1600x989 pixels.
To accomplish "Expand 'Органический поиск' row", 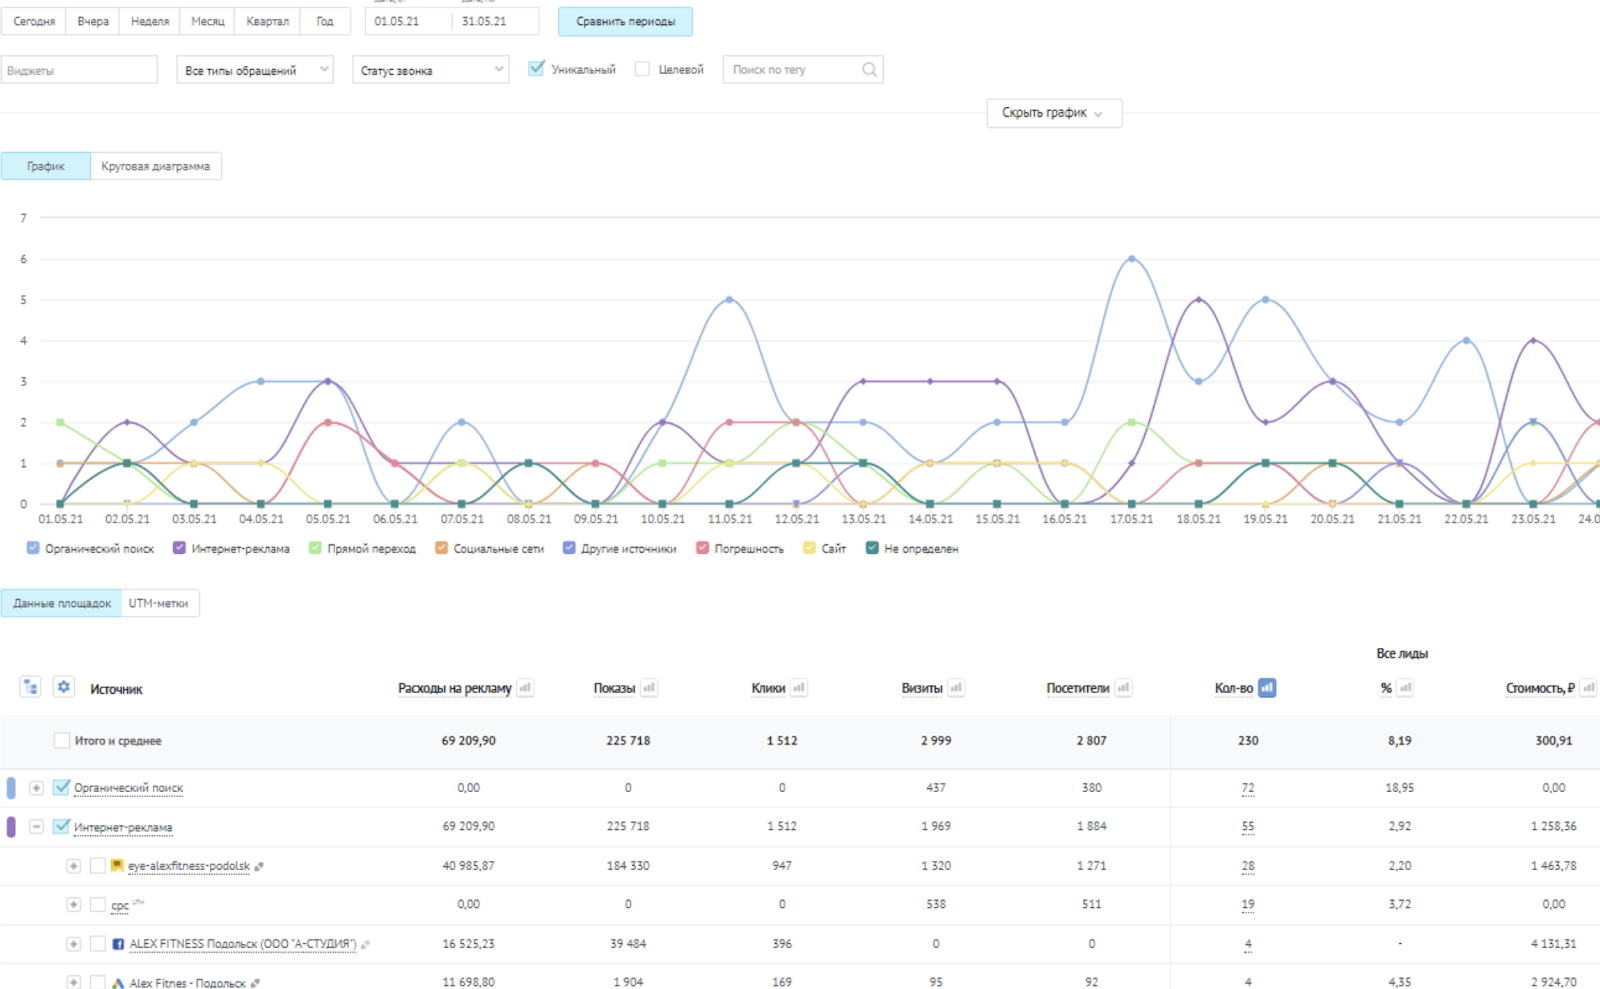I will point(36,788).
